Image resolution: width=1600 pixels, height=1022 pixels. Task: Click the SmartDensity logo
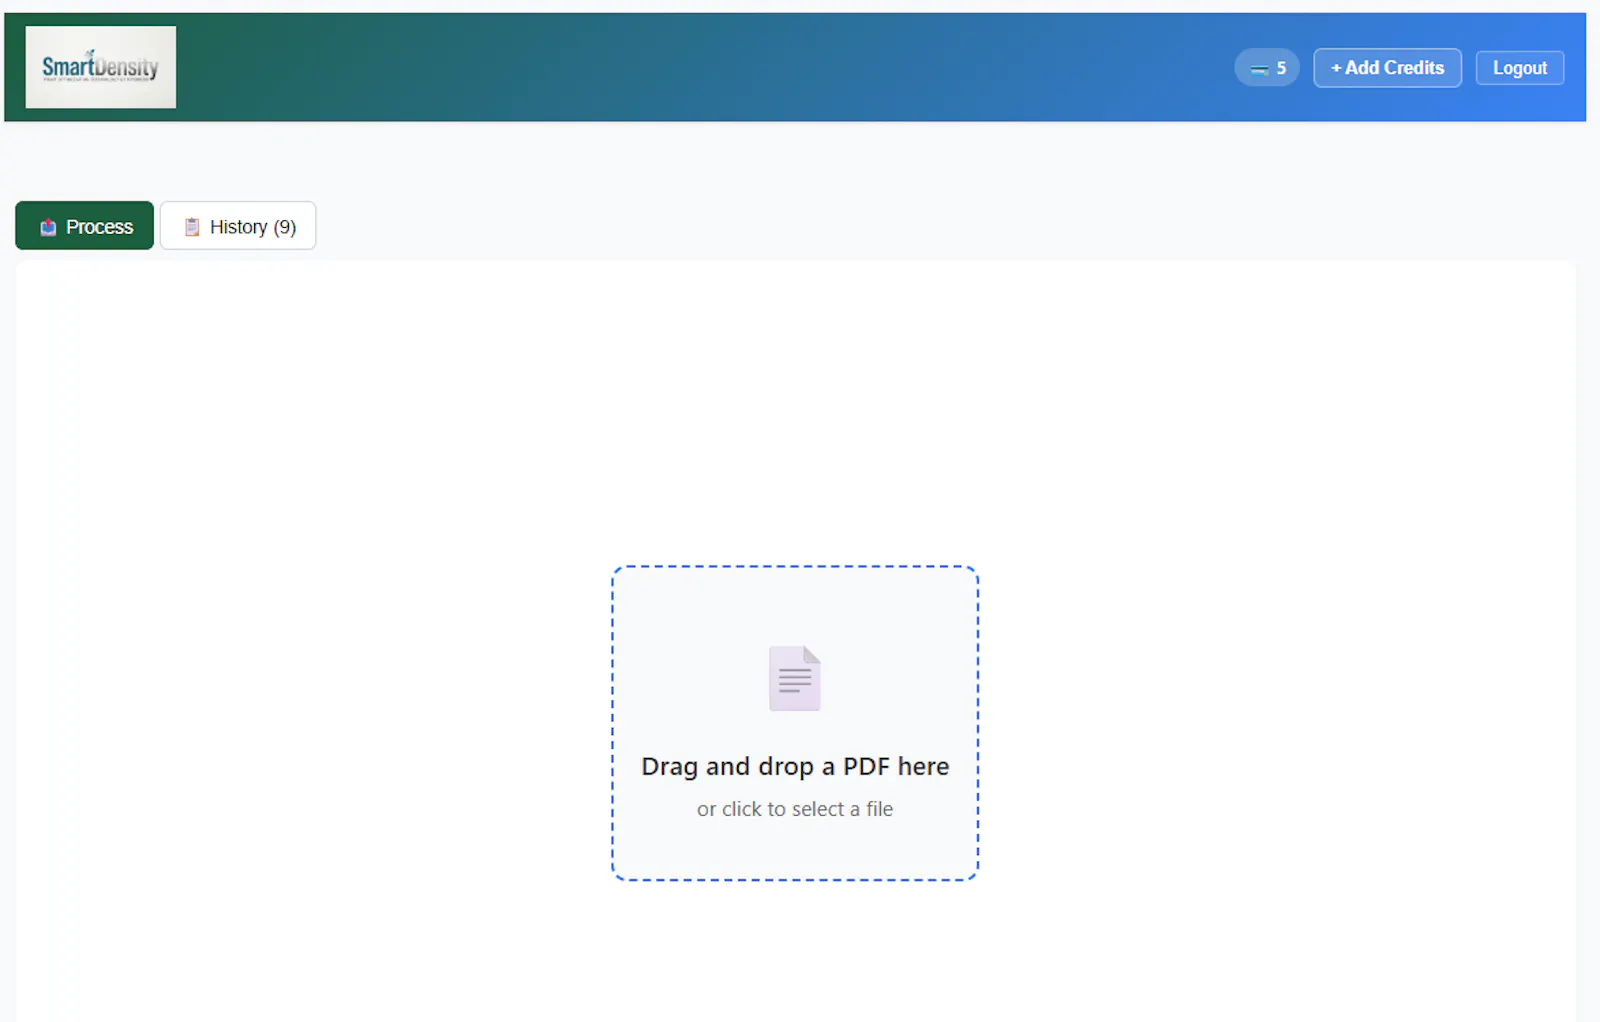100,67
